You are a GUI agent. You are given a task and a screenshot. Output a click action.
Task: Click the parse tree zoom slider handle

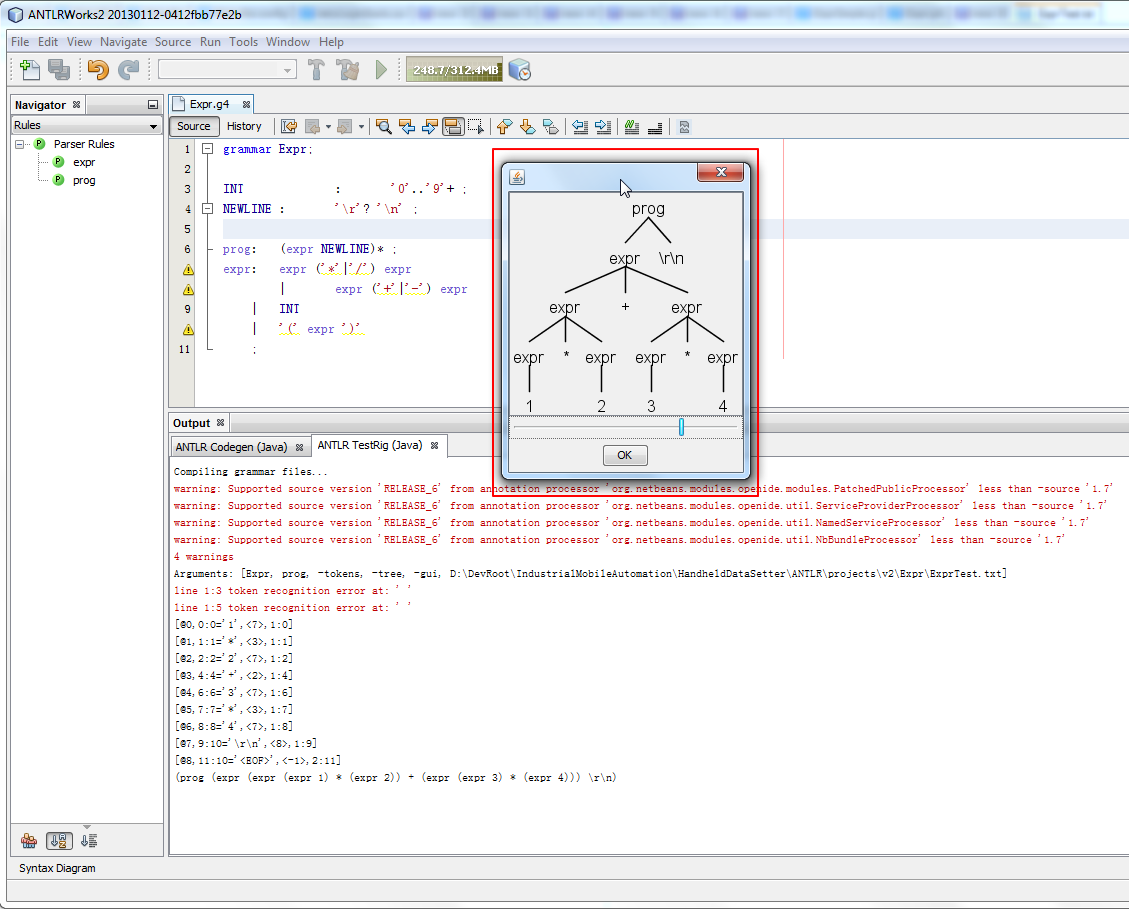[x=681, y=427]
